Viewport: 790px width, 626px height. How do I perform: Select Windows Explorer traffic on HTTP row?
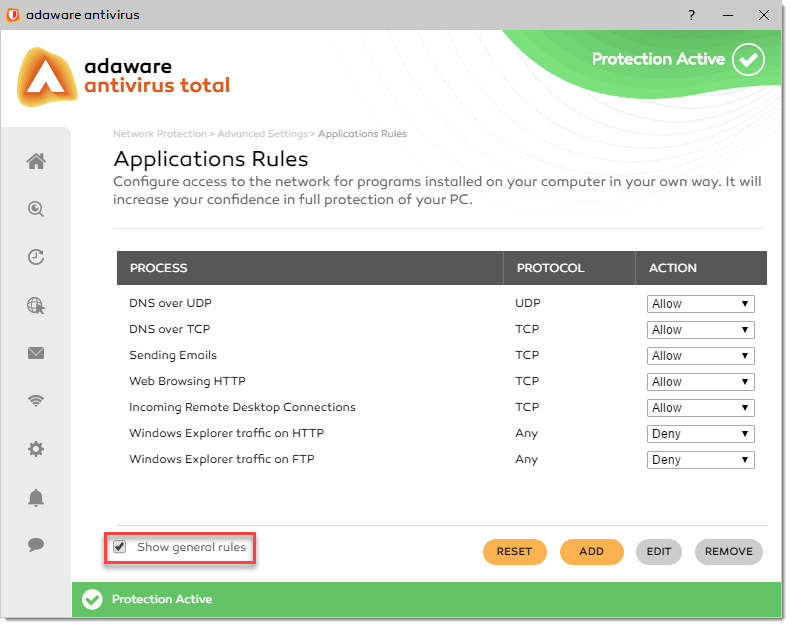tap(442, 433)
